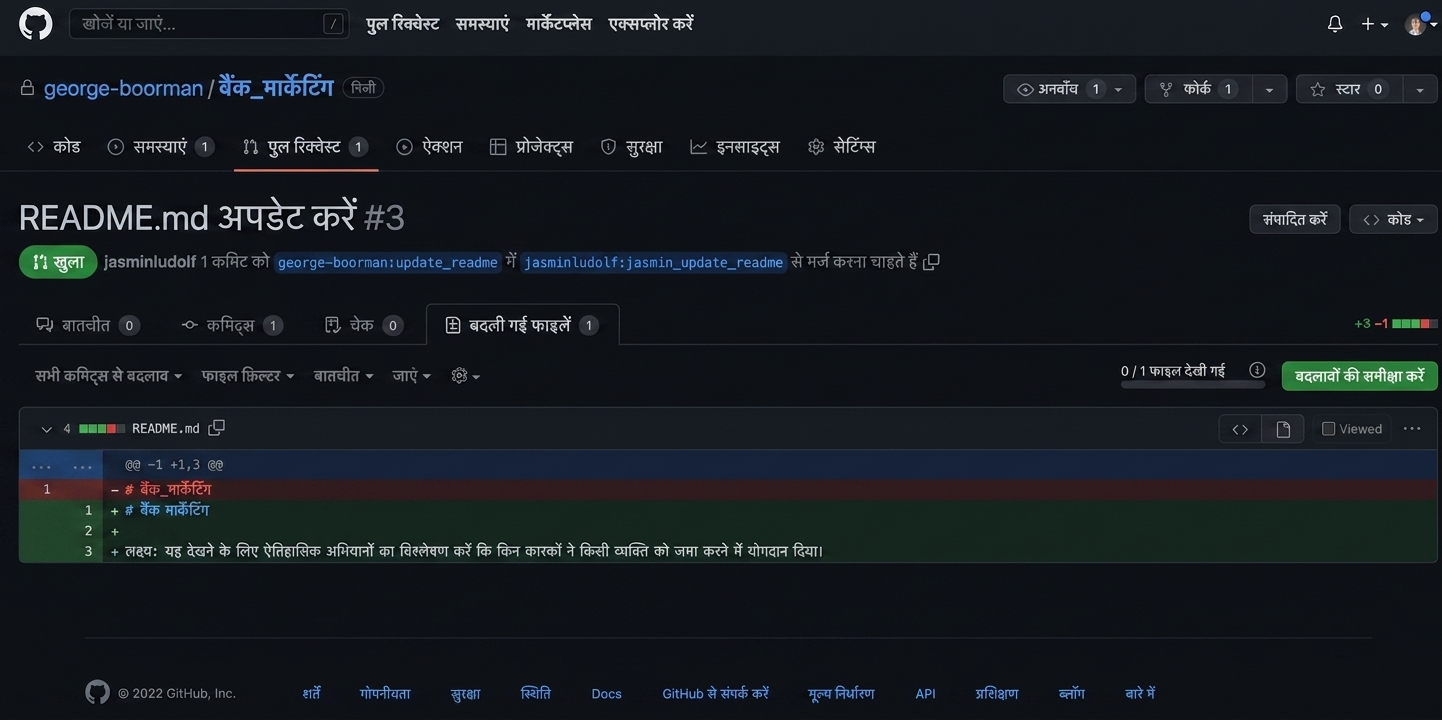Open the jasminludolf author link

[150, 262]
